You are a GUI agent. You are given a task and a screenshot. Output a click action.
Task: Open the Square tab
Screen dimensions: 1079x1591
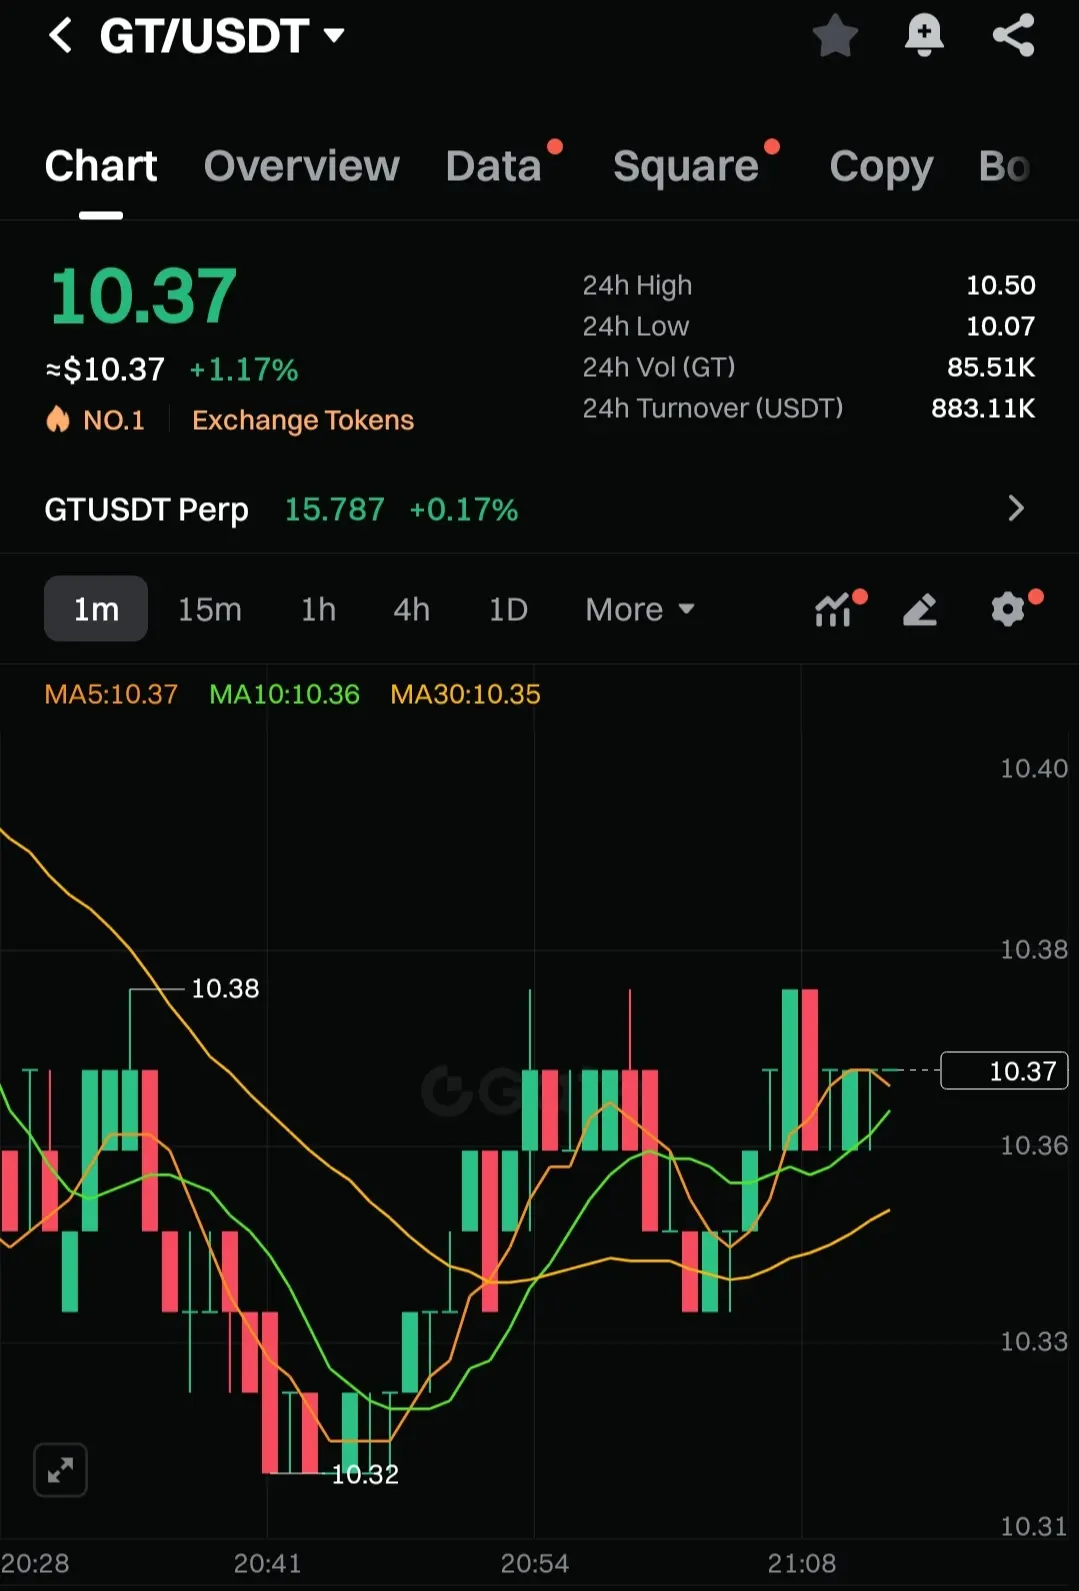[686, 166]
